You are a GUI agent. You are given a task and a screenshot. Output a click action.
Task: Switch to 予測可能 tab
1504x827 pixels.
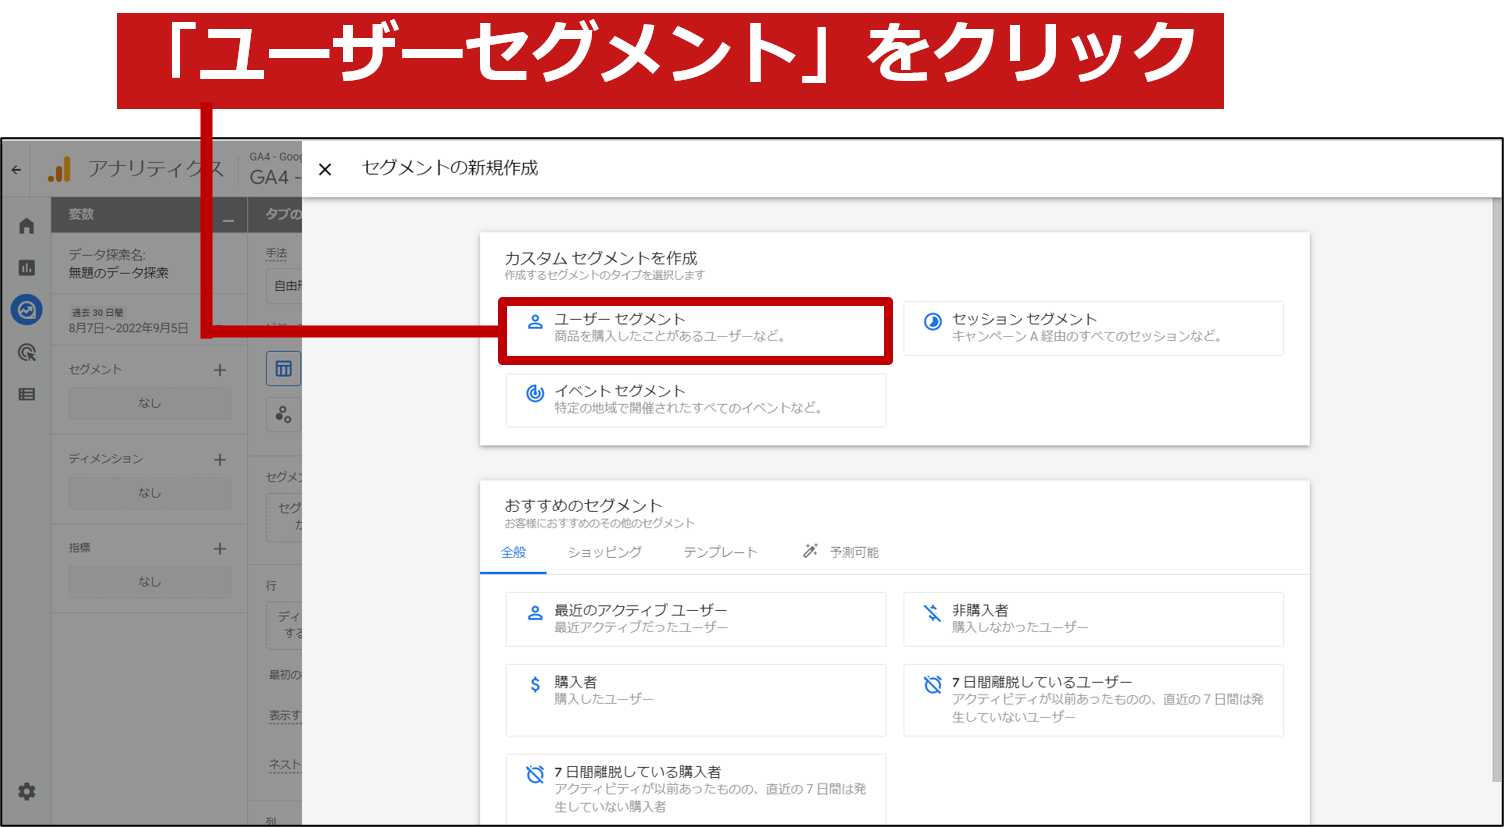point(854,552)
